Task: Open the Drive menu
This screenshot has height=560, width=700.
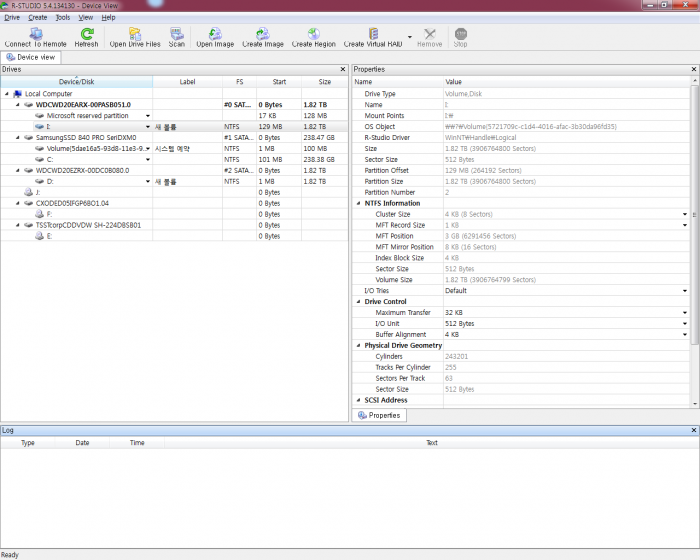Action: click(x=12, y=17)
